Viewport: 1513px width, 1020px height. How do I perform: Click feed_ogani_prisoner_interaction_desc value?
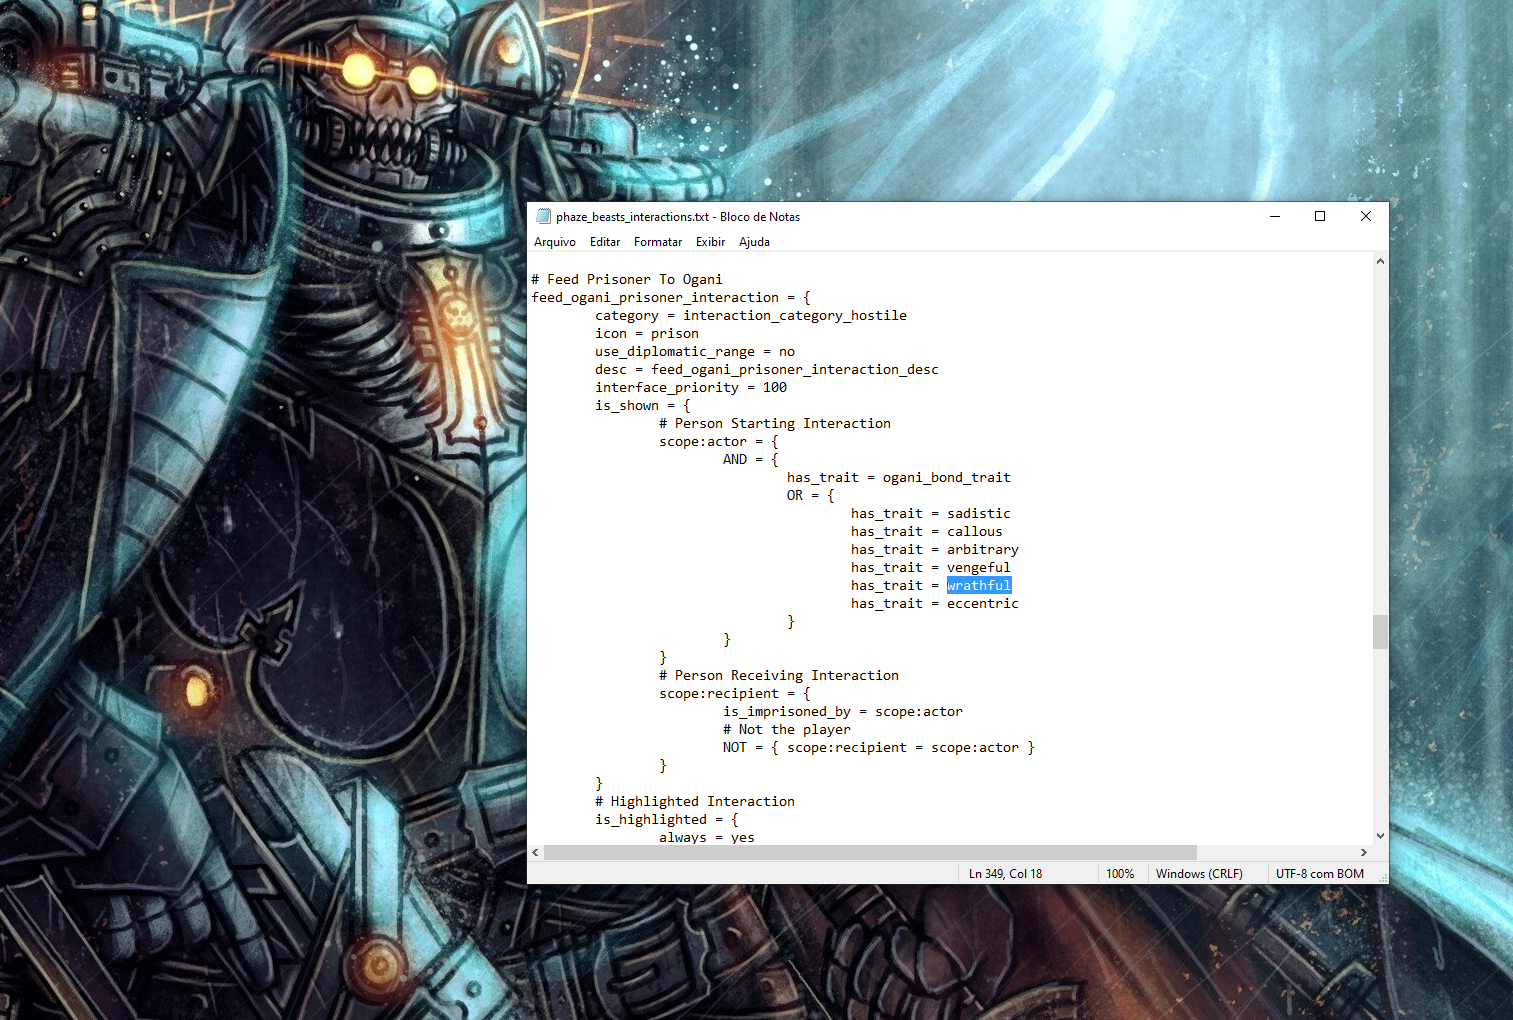coord(795,370)
